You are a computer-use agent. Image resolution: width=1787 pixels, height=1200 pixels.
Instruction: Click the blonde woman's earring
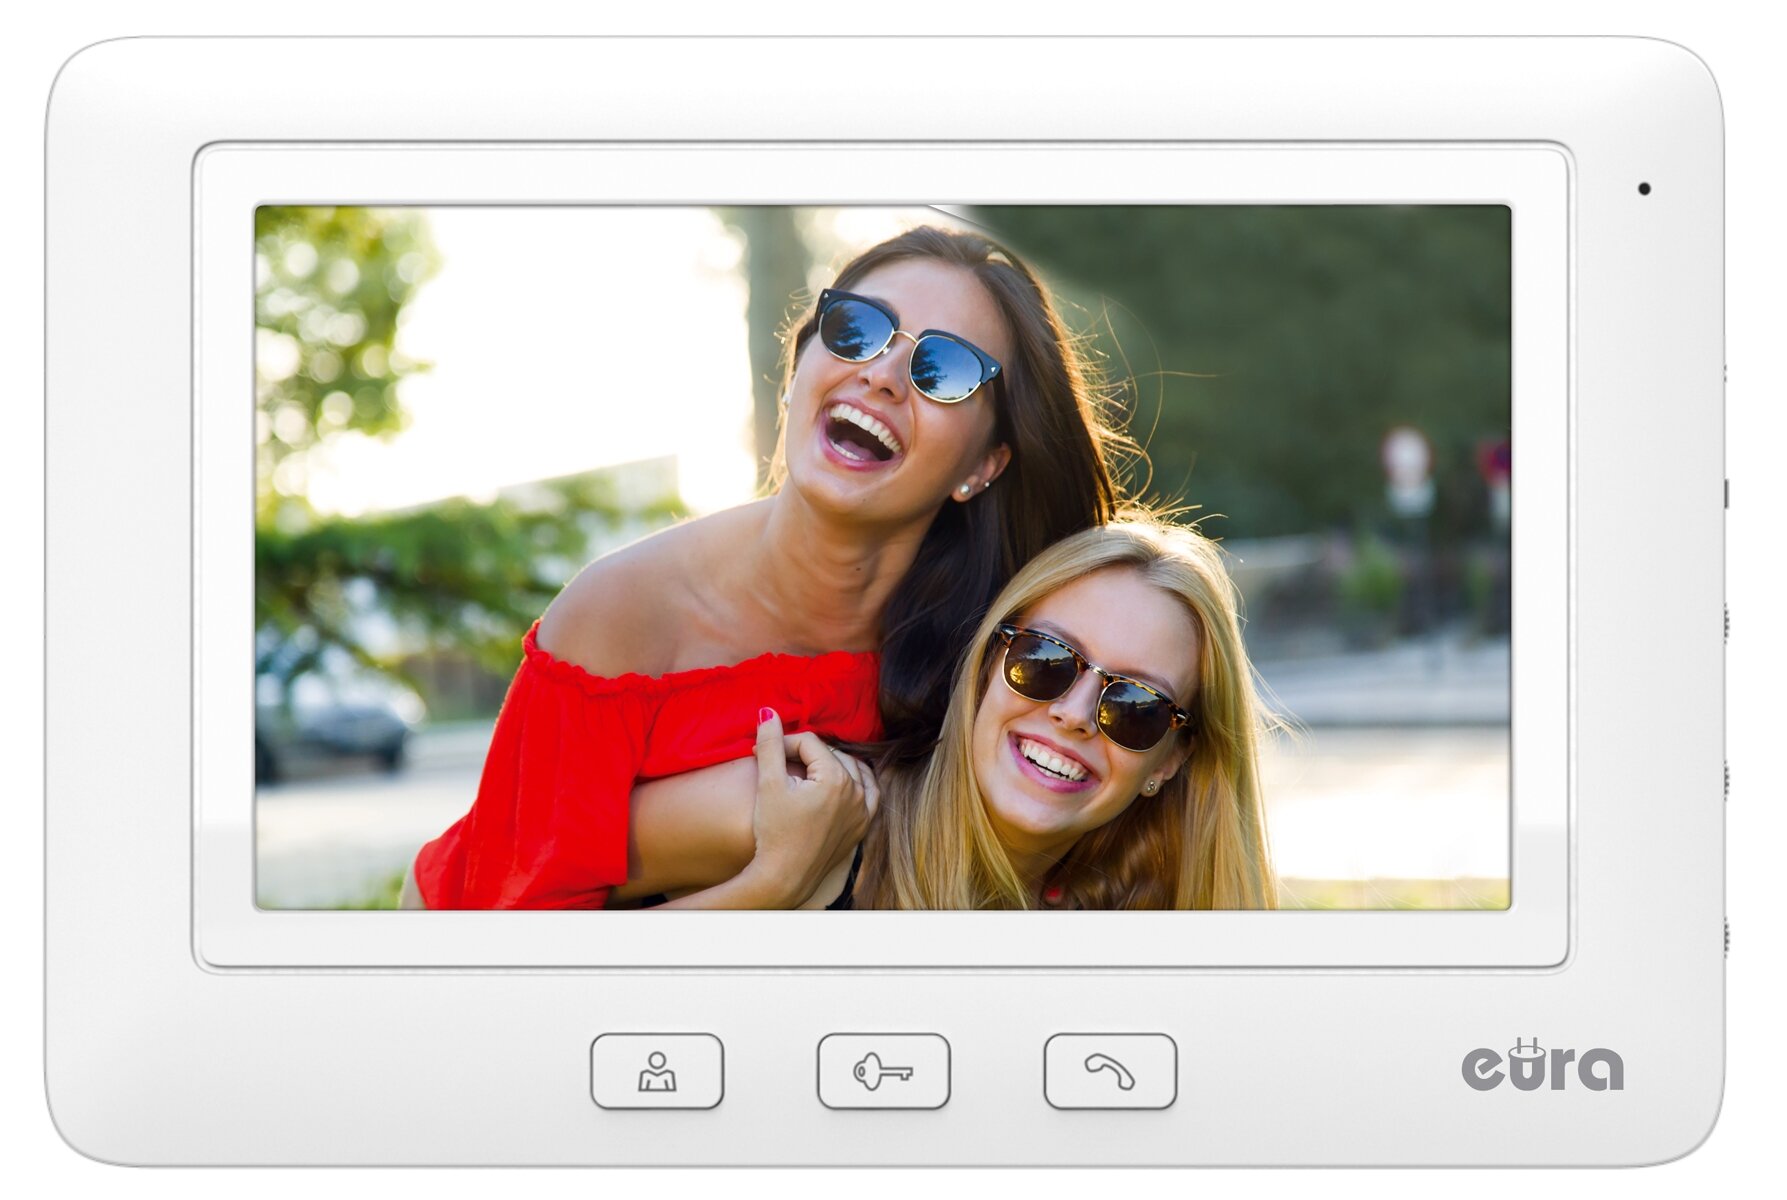click(1150, 787)
